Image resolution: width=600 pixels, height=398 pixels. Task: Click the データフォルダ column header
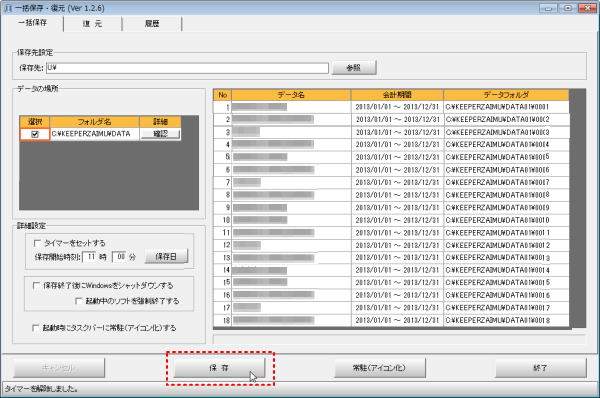coord(506,95)
